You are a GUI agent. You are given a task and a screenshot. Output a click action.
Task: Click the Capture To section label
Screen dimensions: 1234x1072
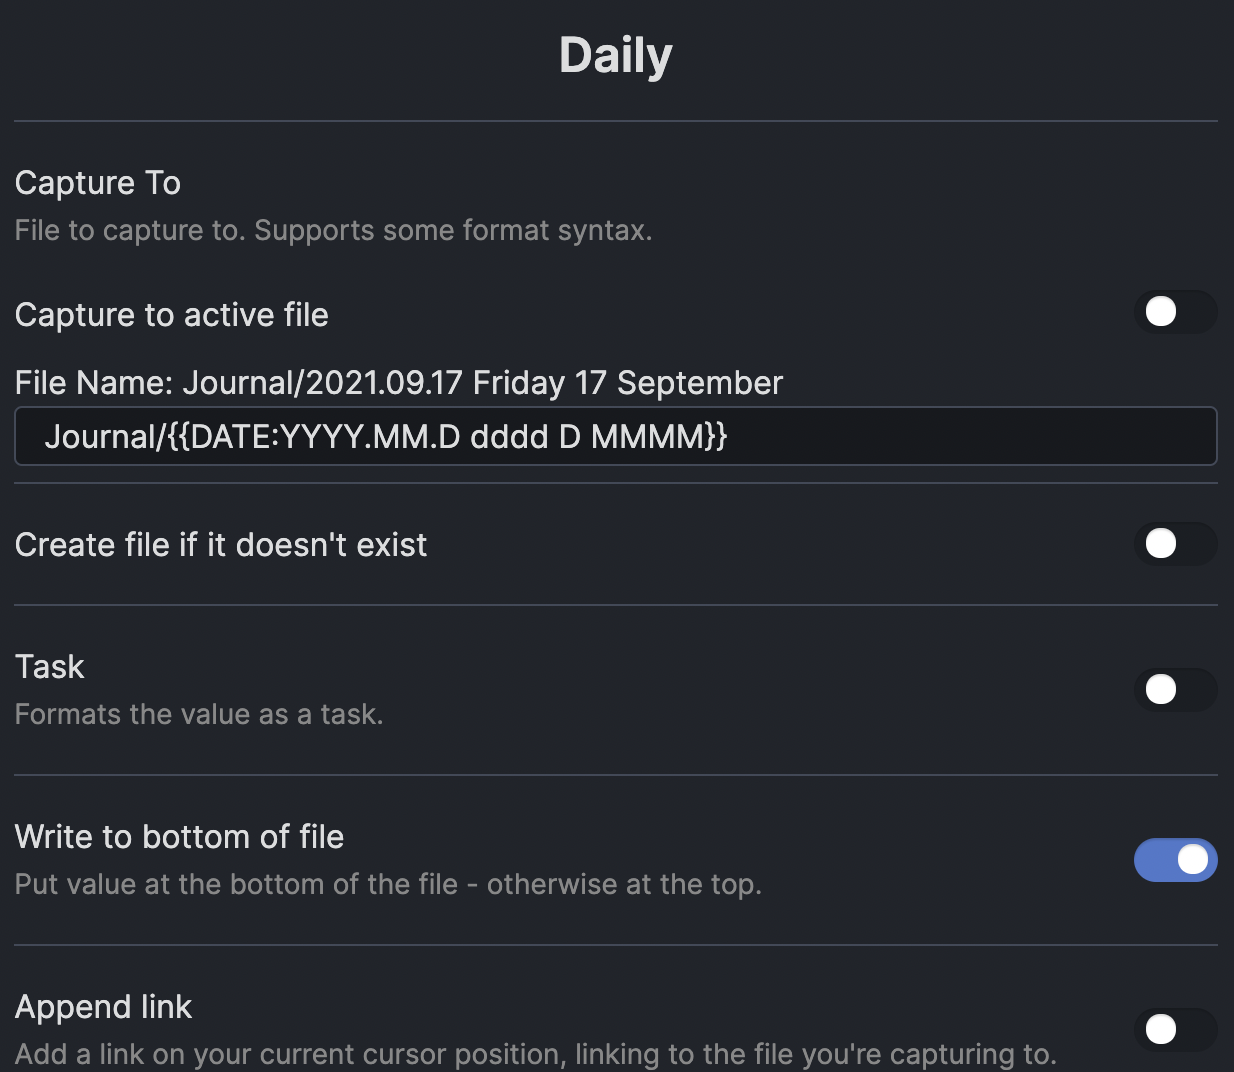pyautogui.click(x=98, y=183)
